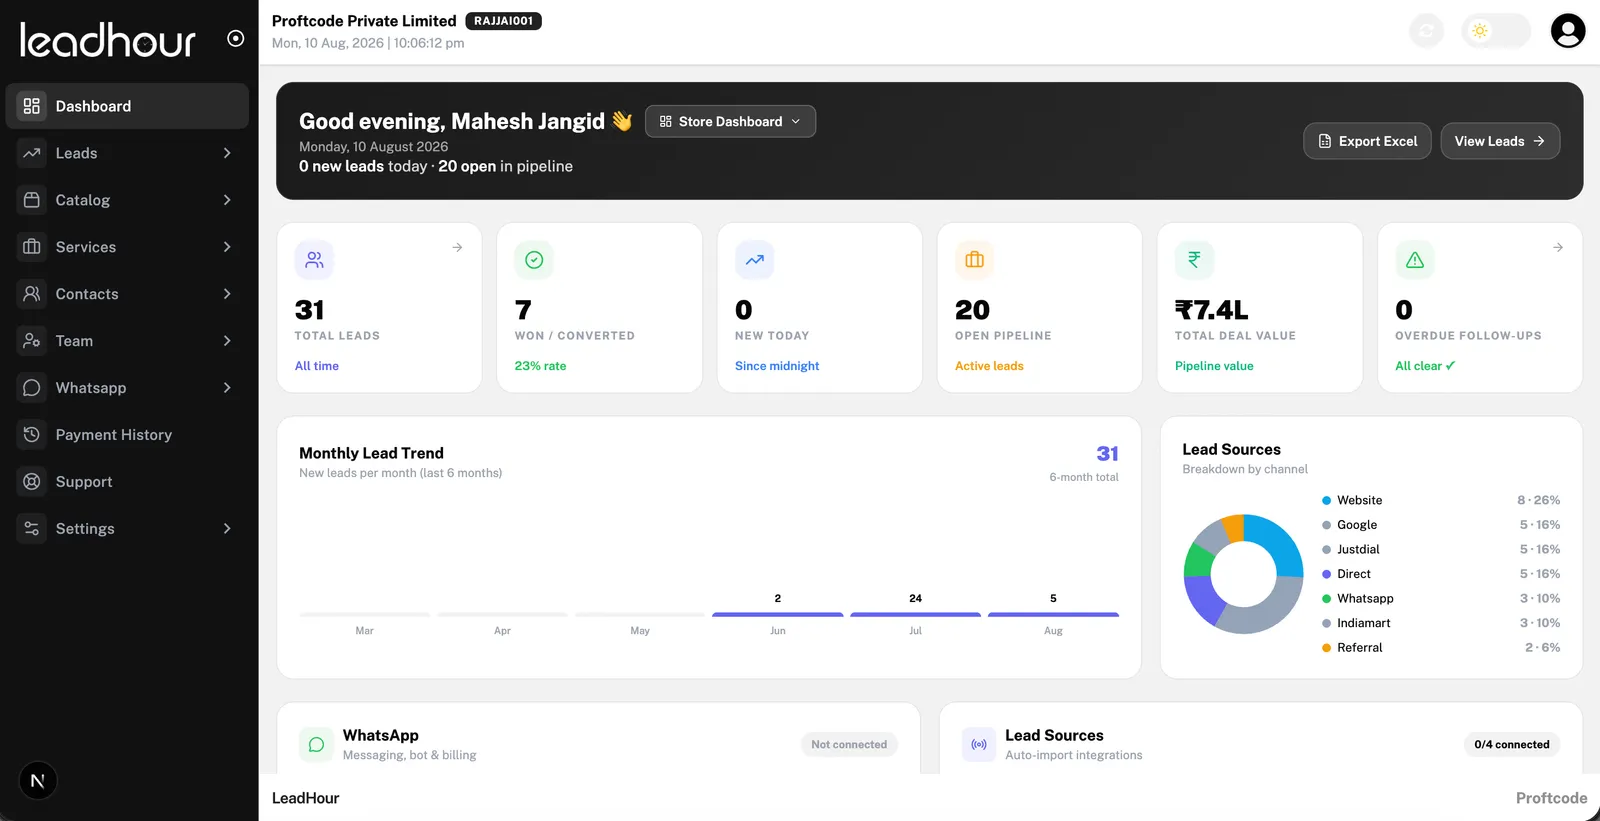1600x821 pixels.
Task: Click the Total Leads people icon
Action: [x=314, y=260]
